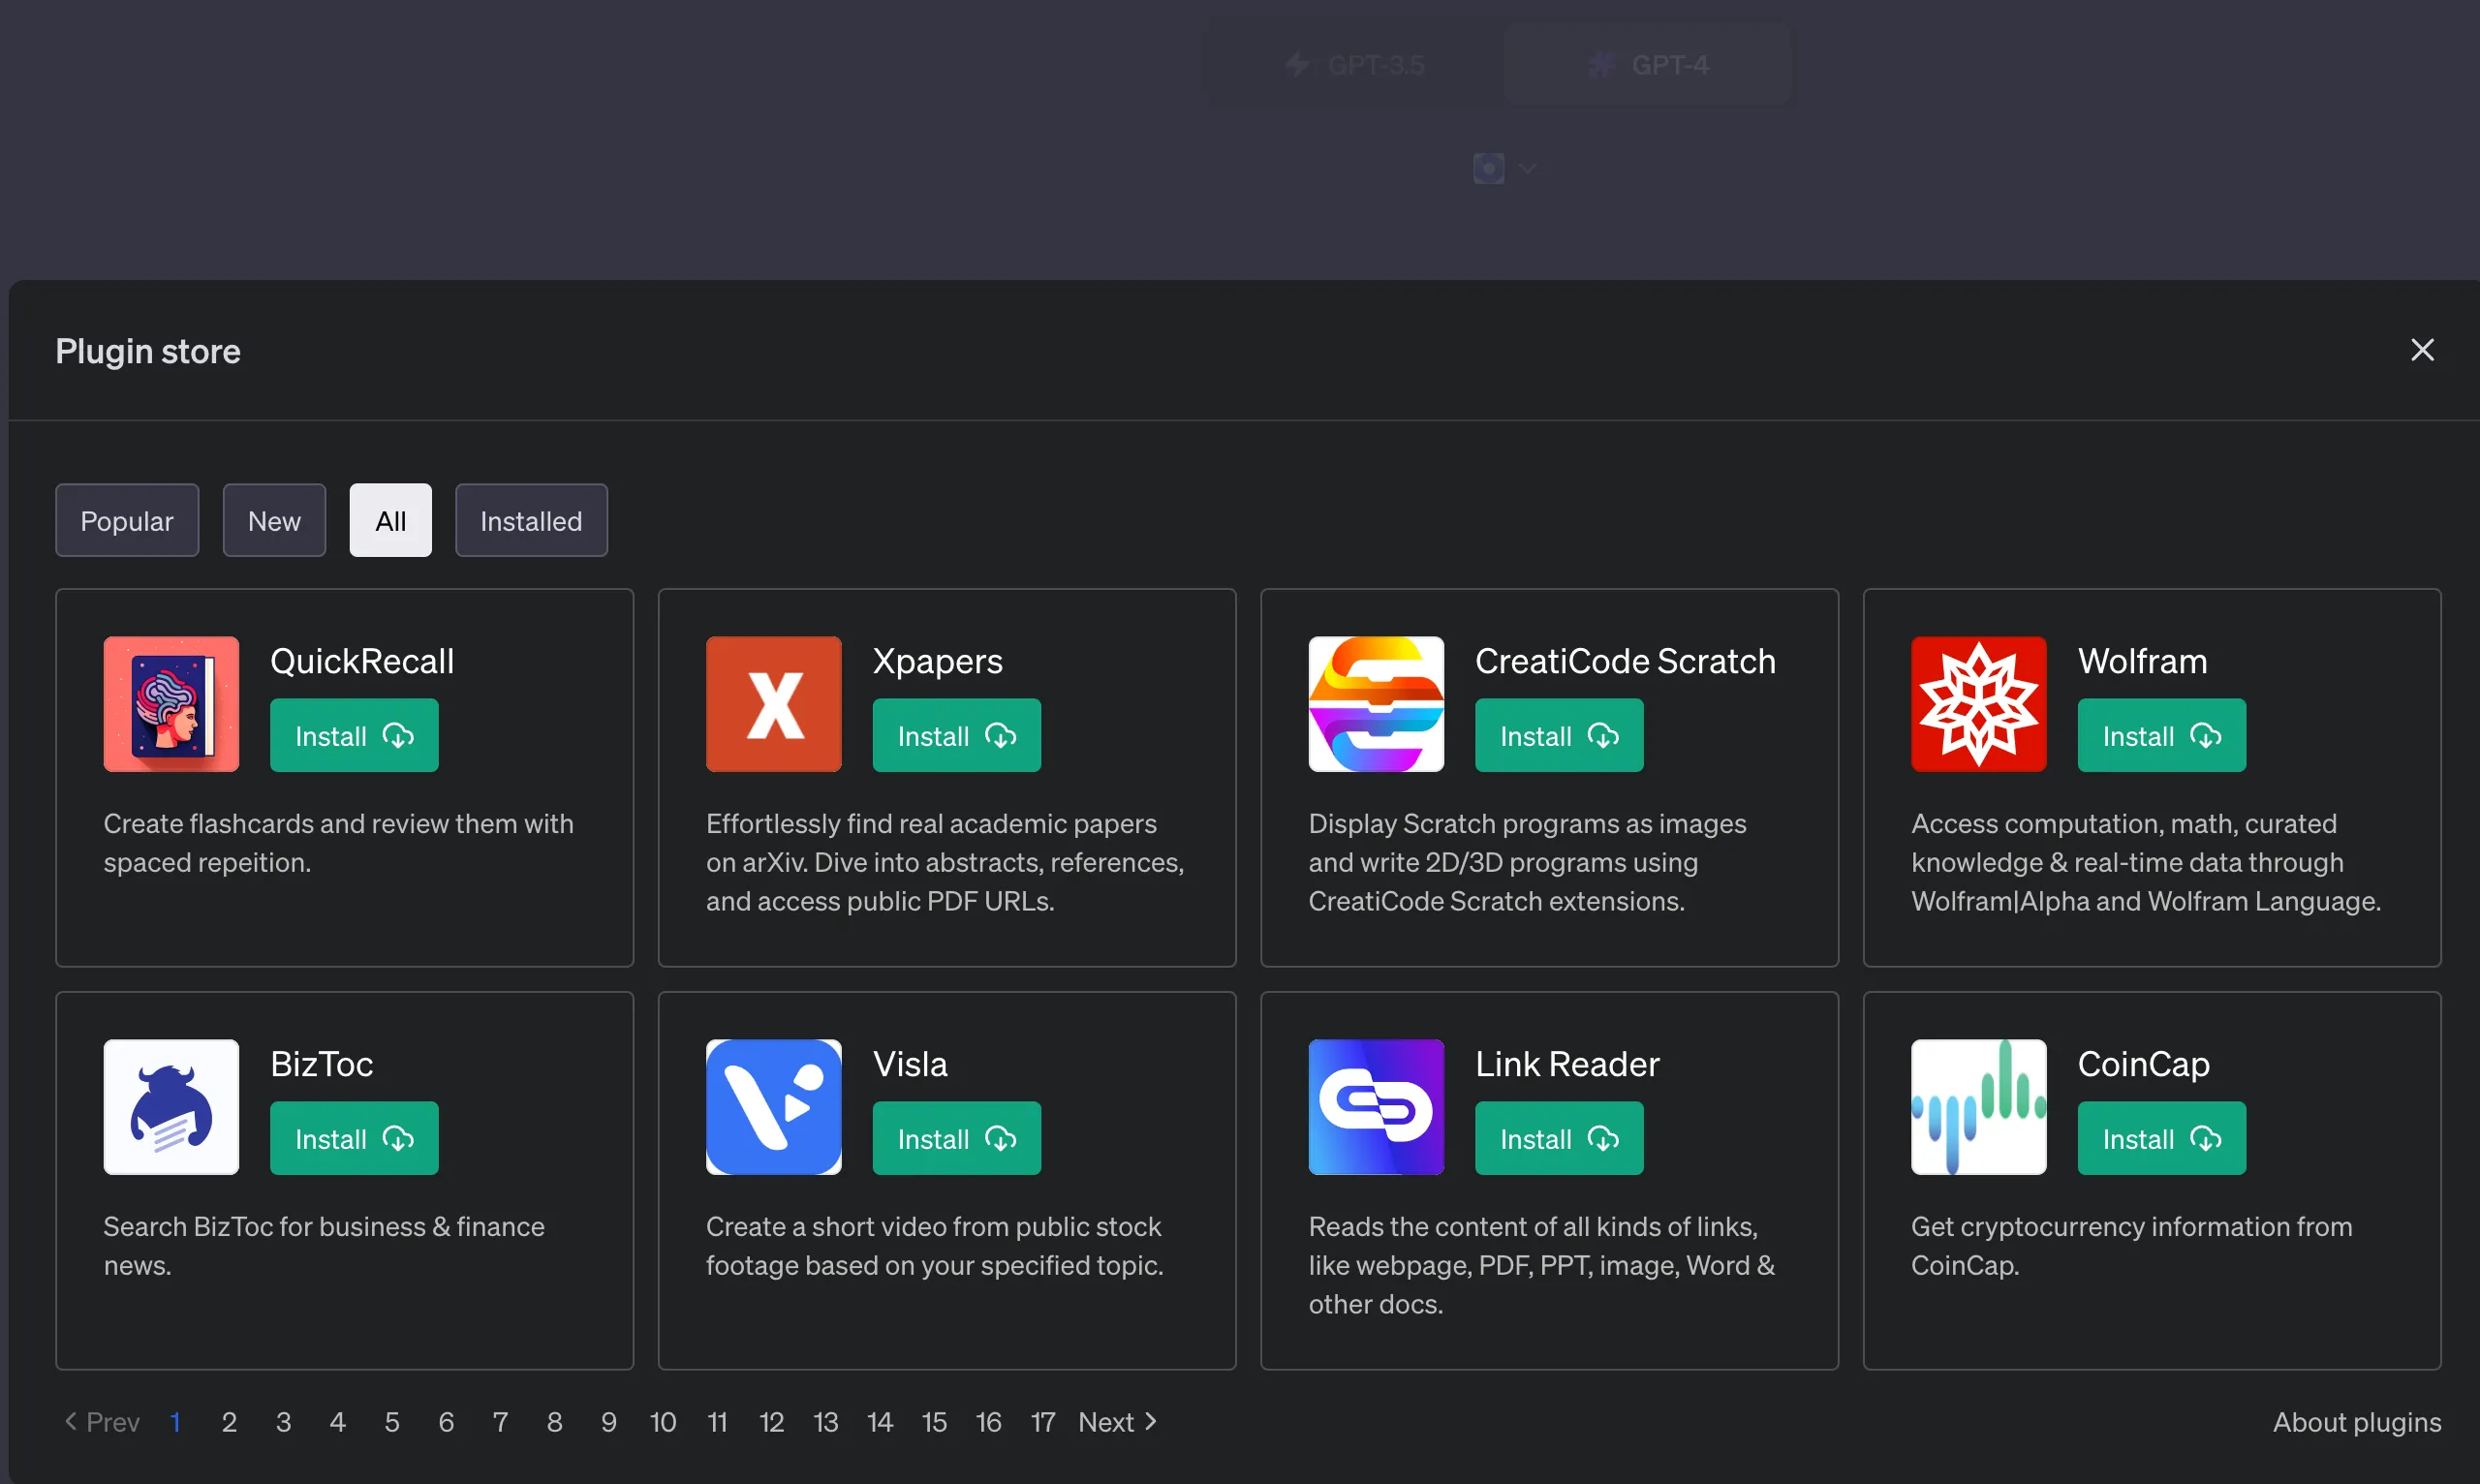Go to plugin page 9
The height and width of the screenshot is (1484, 2480).
pos(609,1422)
